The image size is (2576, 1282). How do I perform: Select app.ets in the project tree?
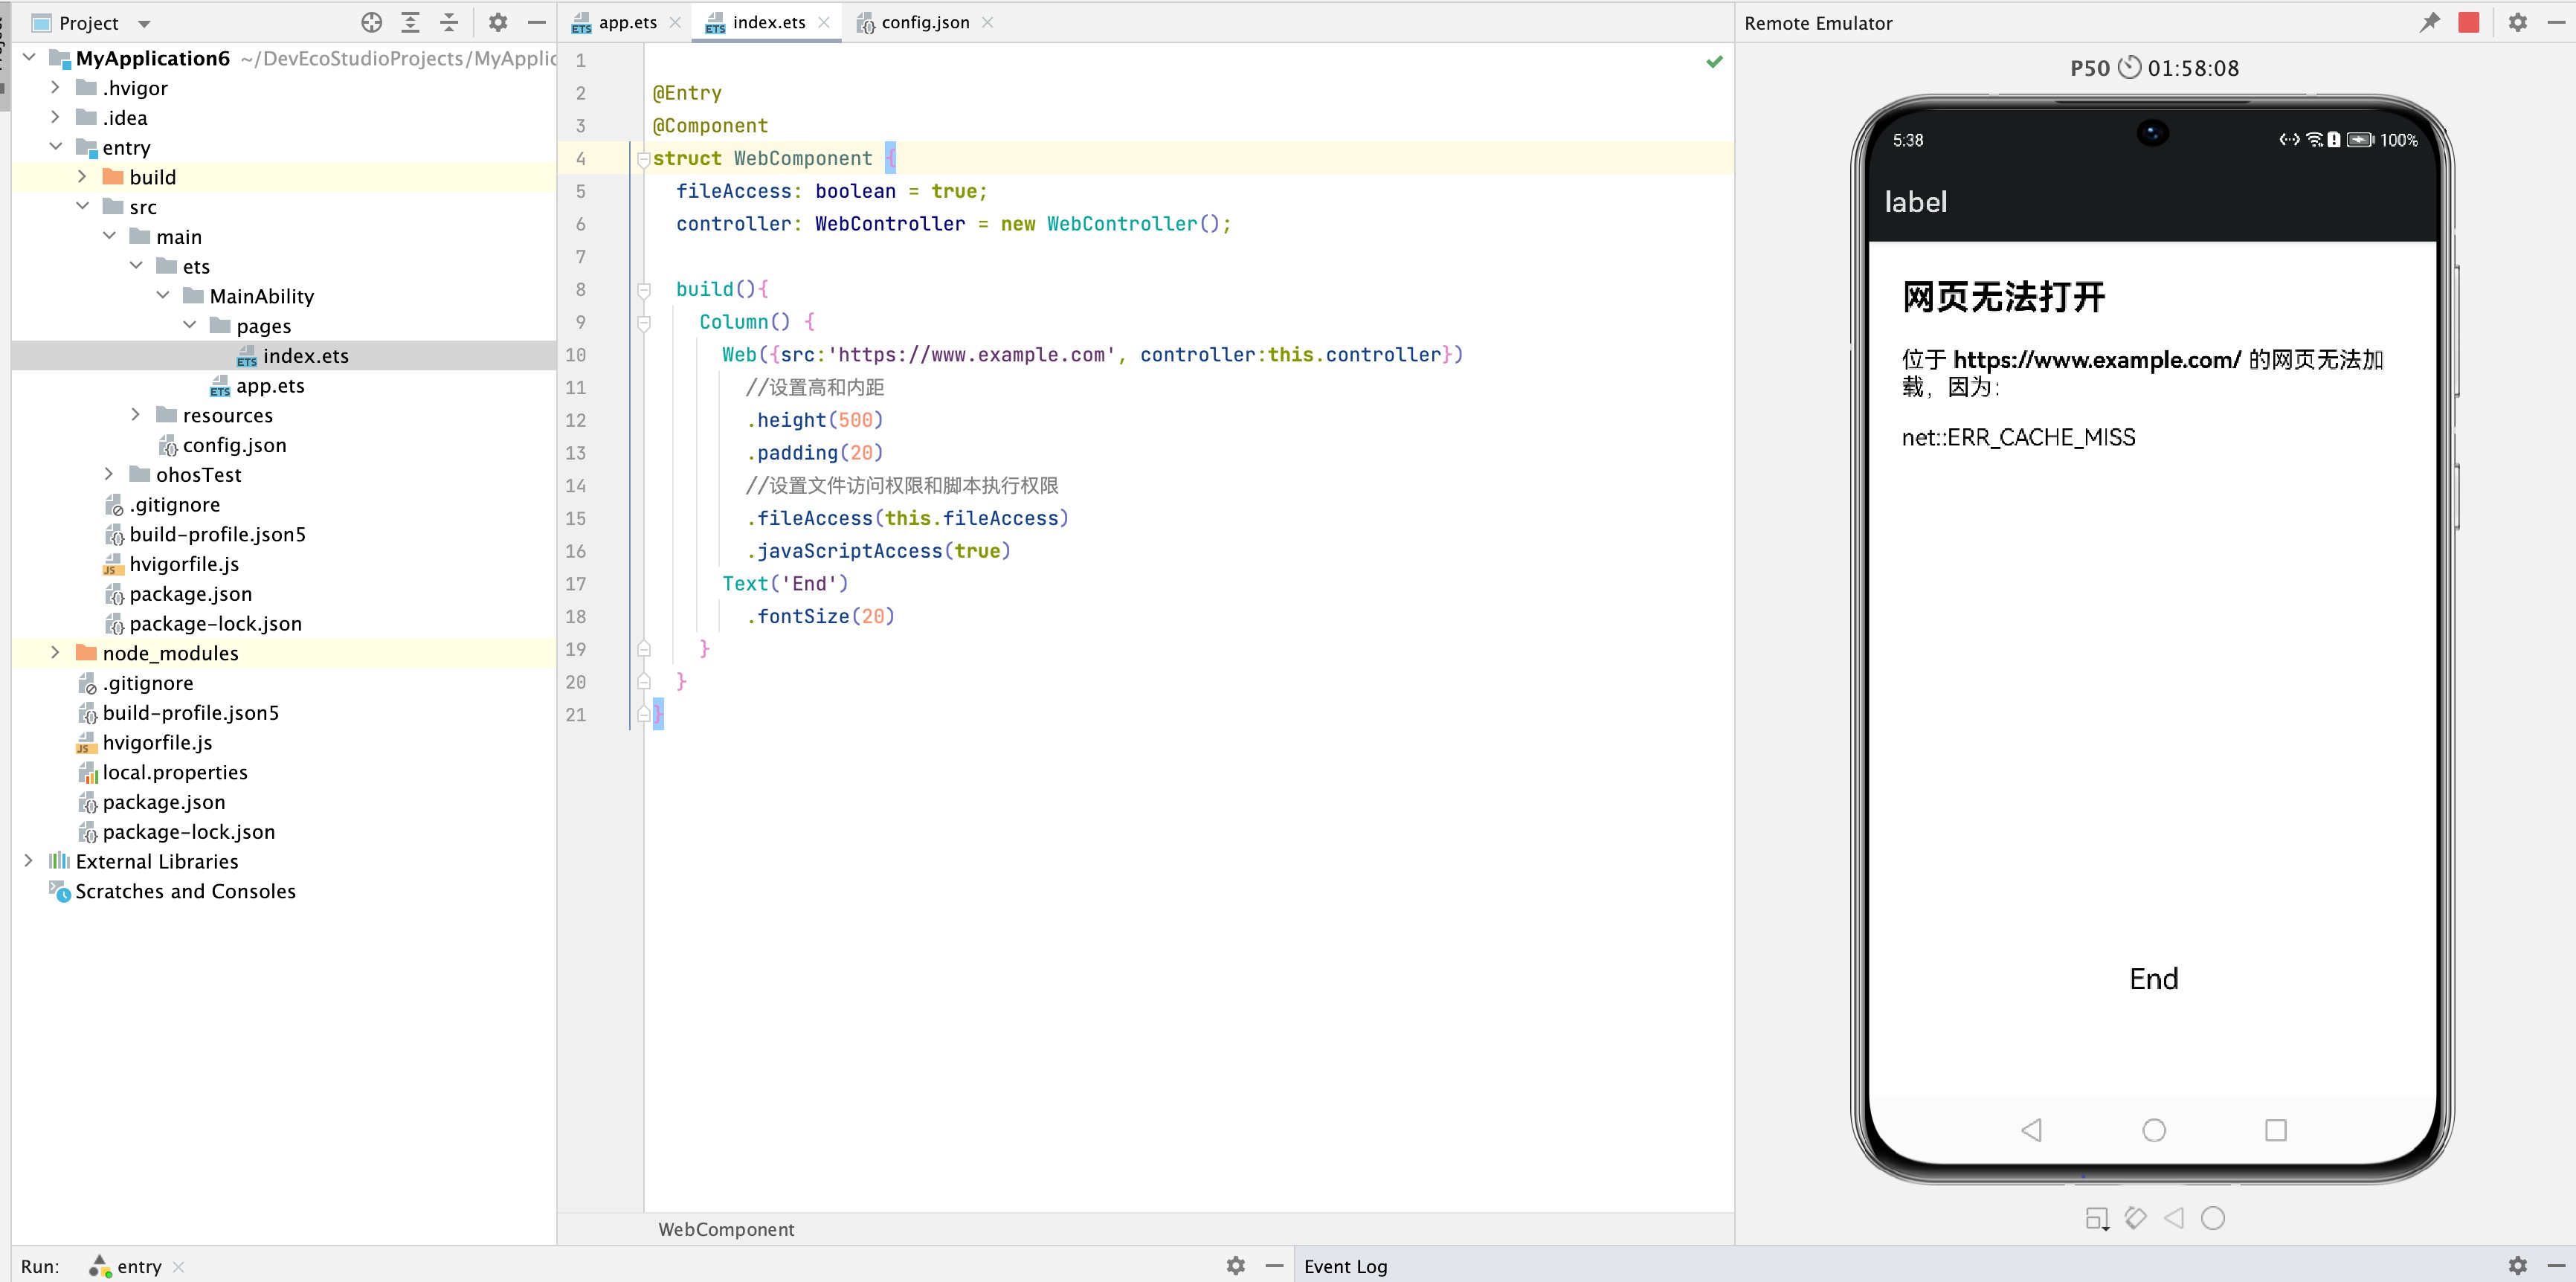pos(270,386)
